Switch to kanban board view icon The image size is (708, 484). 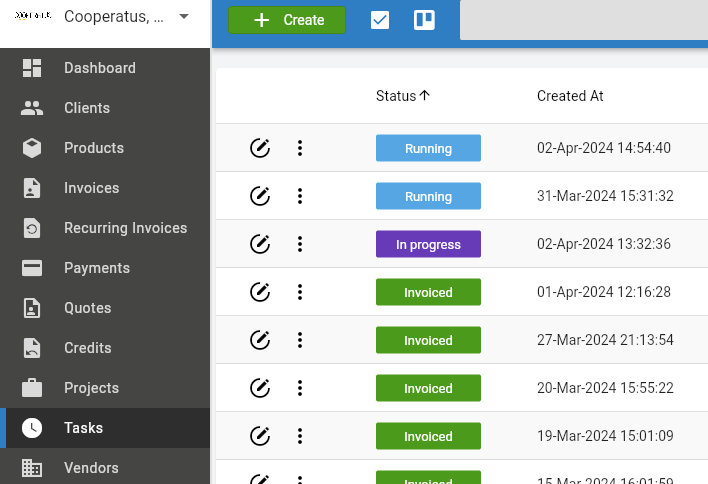(424, 20)
